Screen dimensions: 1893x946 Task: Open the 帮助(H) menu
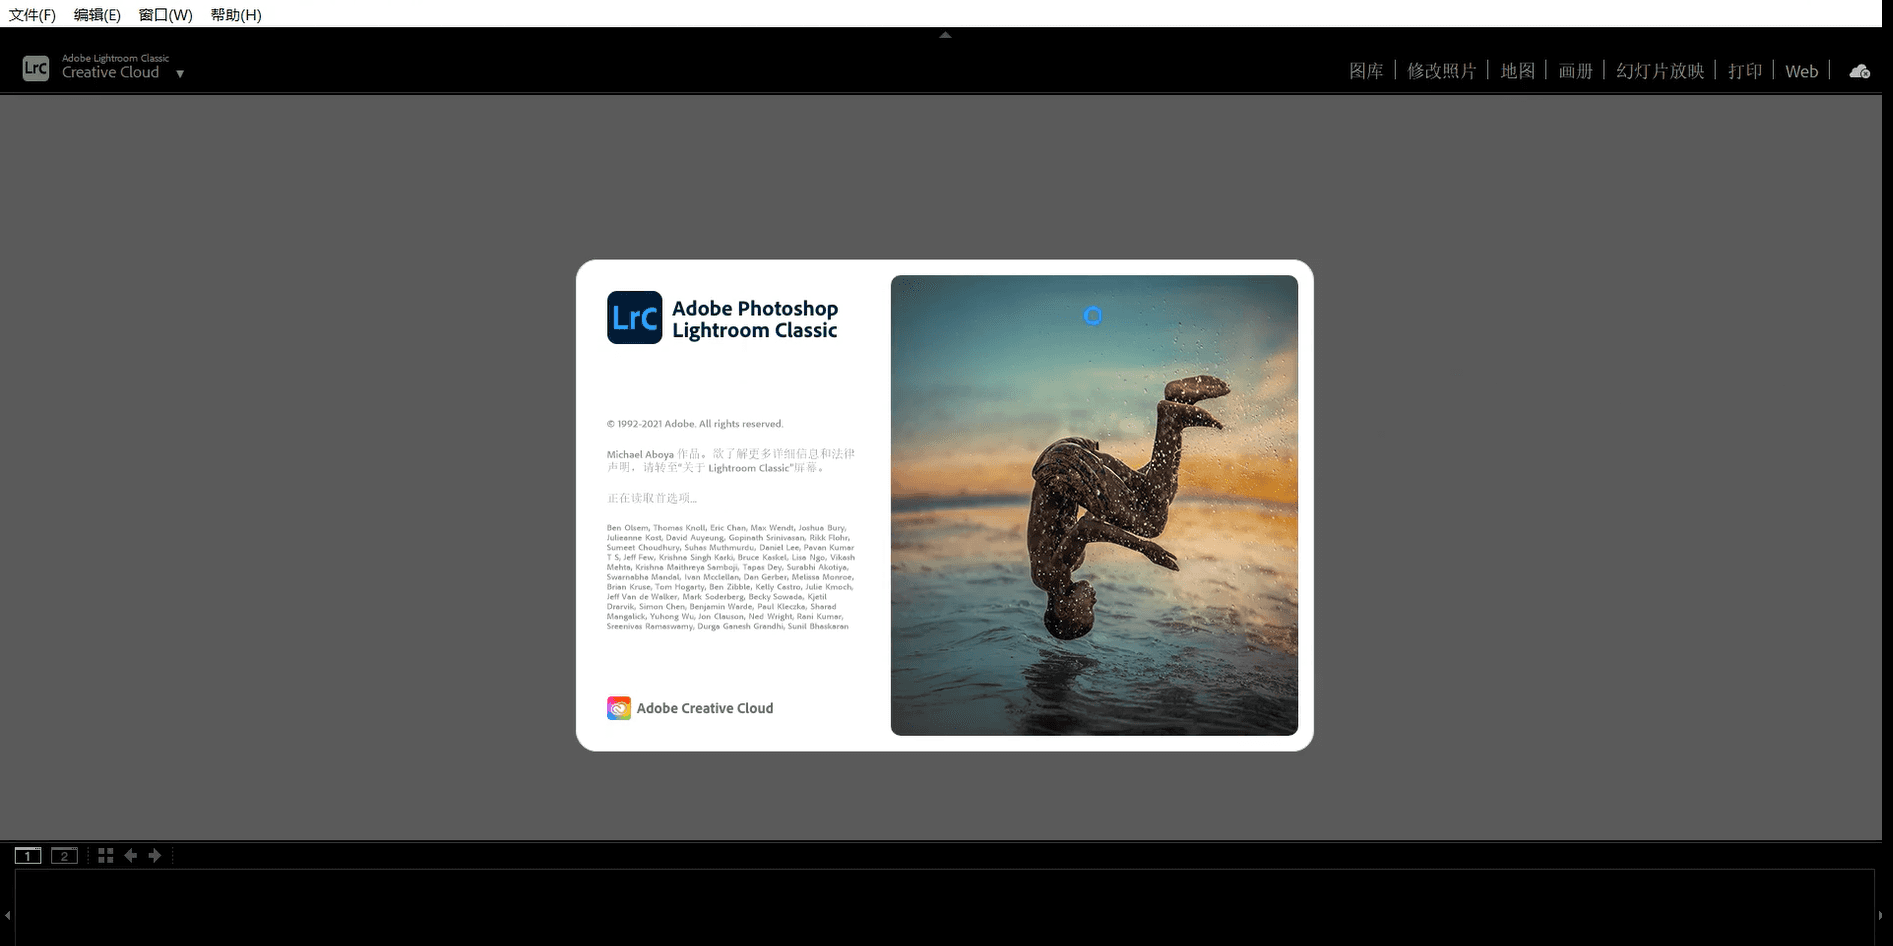pos(236,14)
